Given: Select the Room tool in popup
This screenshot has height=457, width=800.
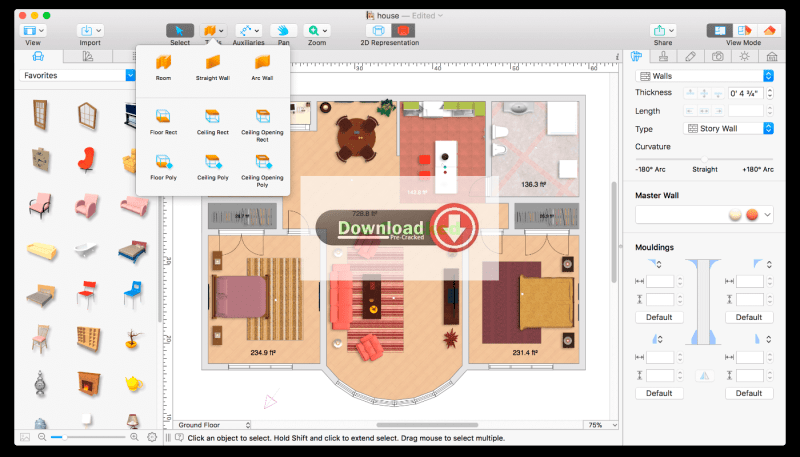Looking at the screenshot, I should pyautogui.click(x=163, y=68).
